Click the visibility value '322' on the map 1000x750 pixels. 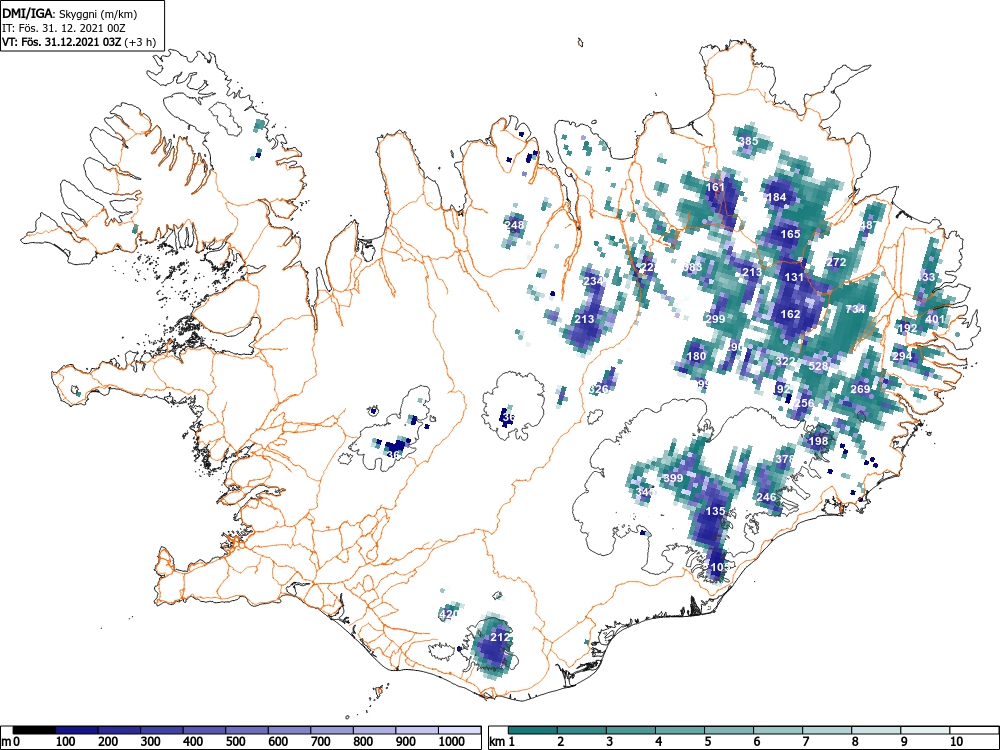click(786, 361)
